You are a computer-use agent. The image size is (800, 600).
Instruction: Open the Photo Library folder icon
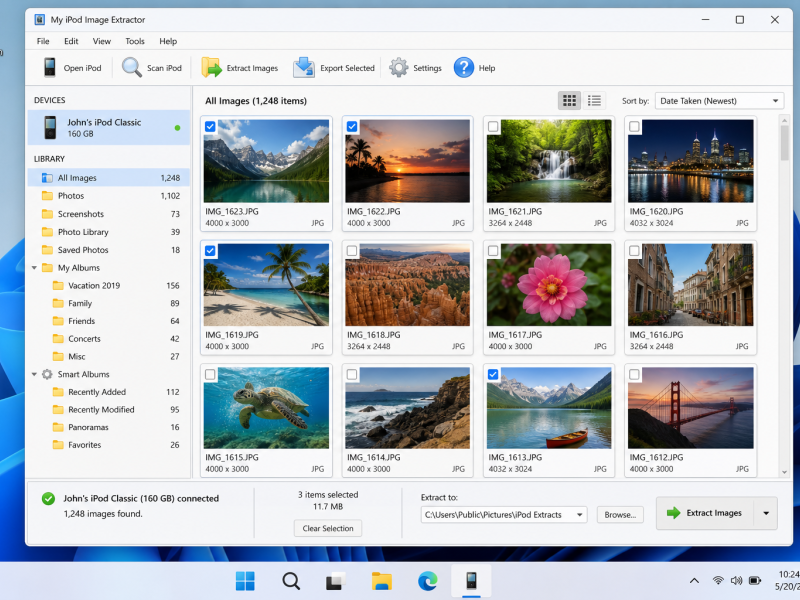[x=47, y=232]
